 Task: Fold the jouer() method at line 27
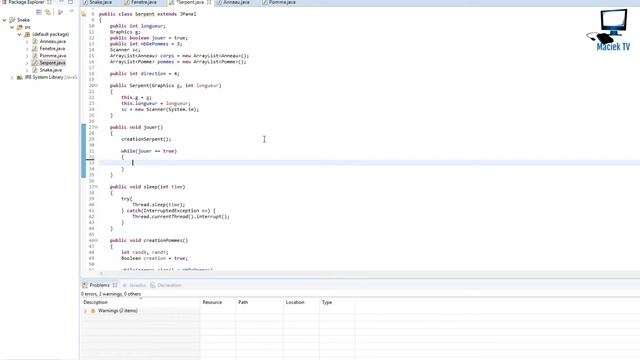97,127
